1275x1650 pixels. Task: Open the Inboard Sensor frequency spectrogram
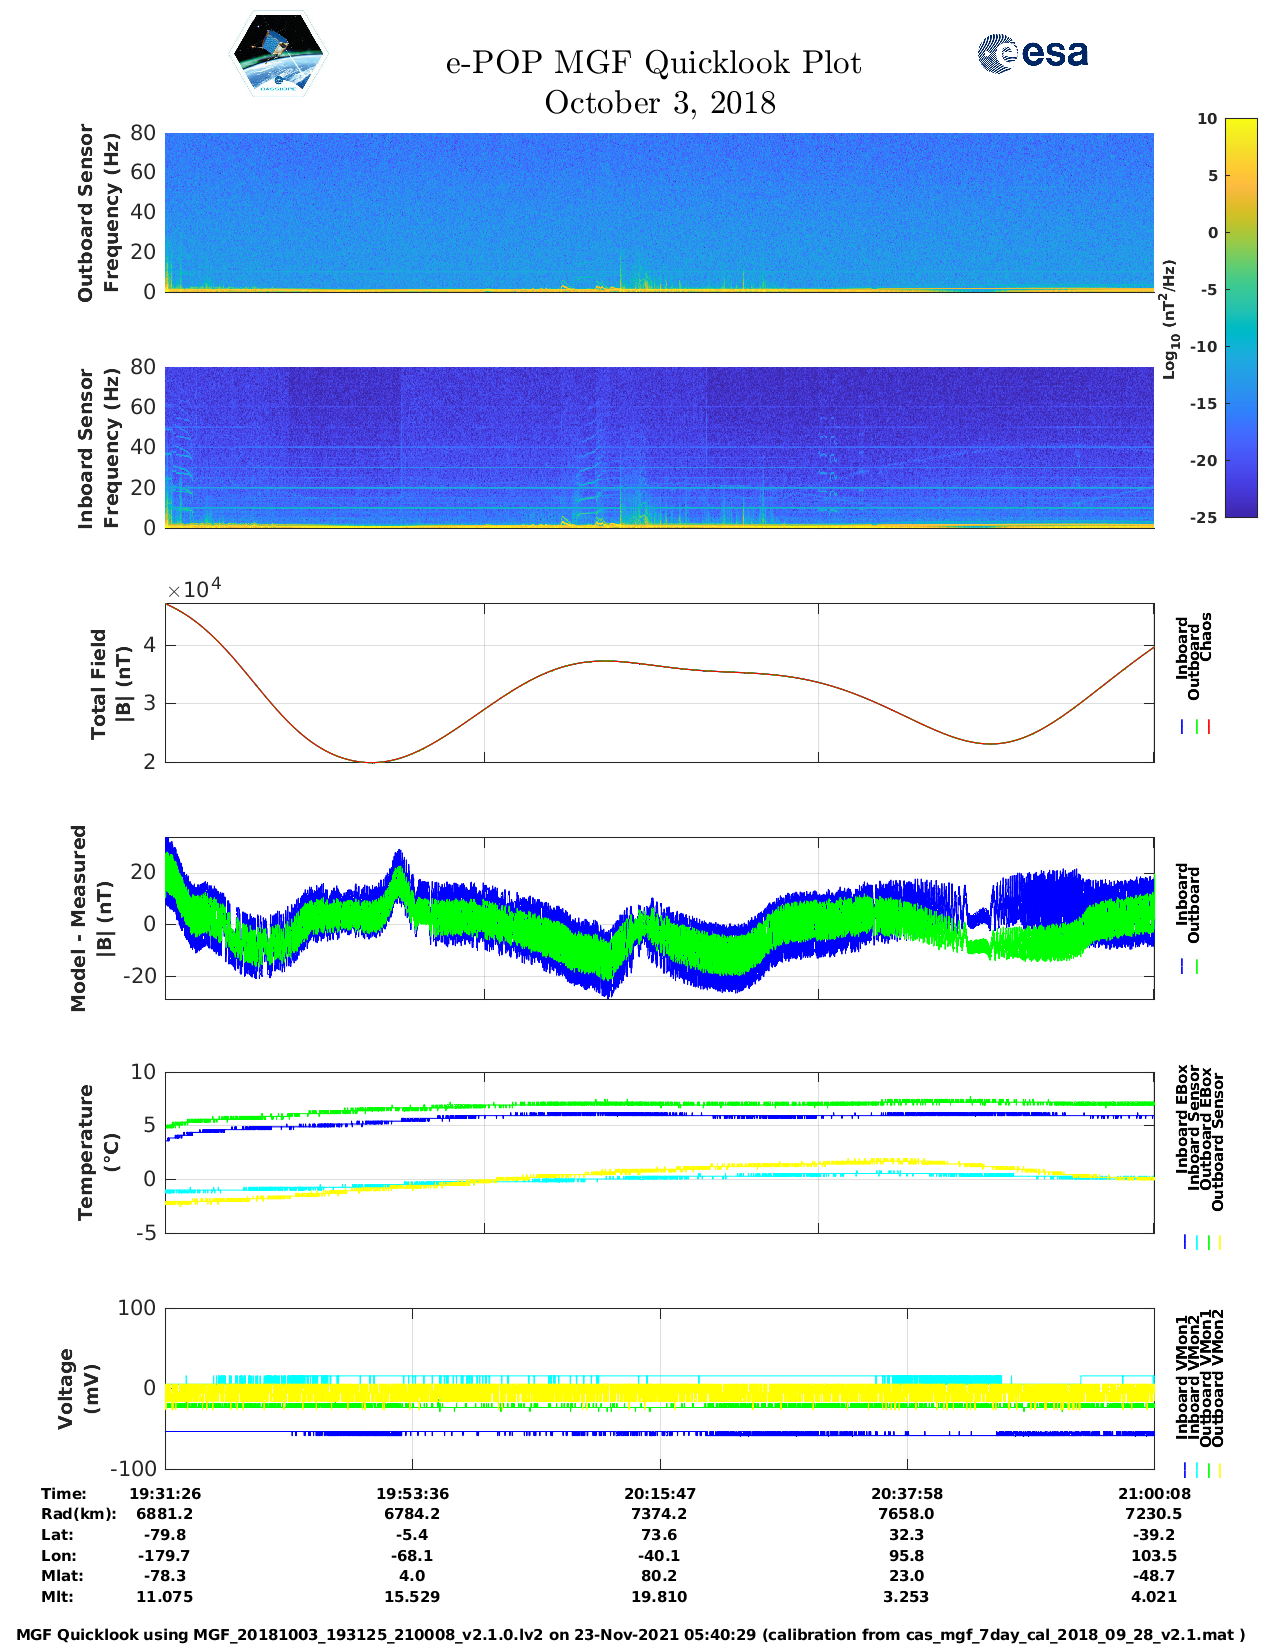(x=659, y=446)
